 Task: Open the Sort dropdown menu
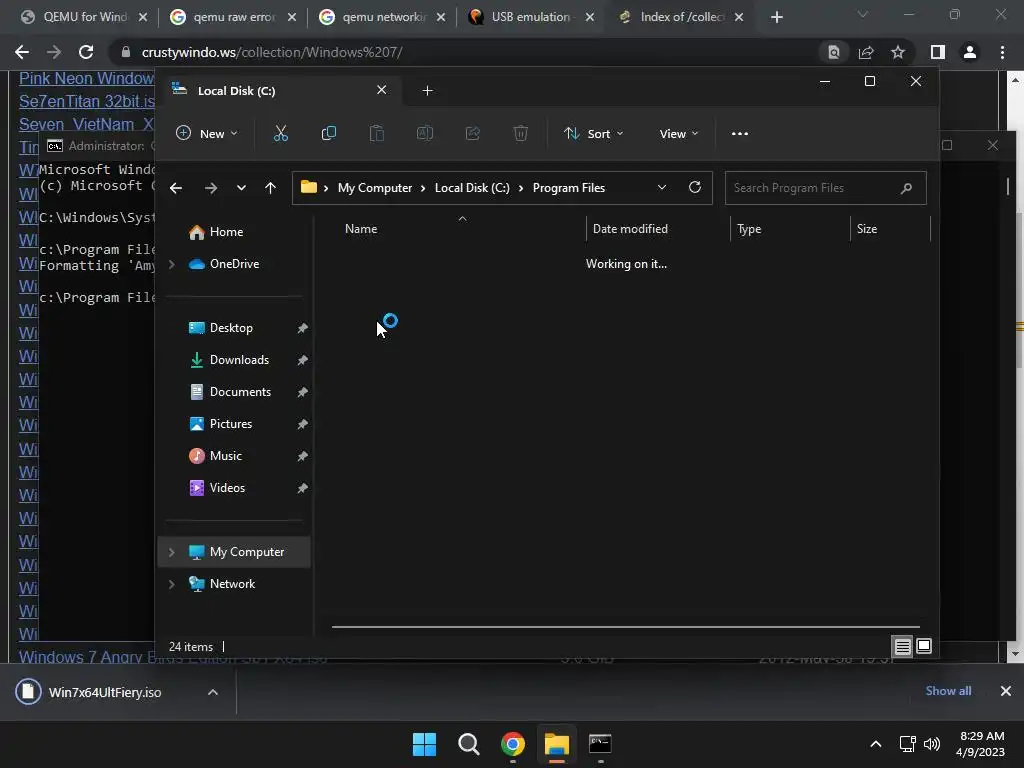593,134
